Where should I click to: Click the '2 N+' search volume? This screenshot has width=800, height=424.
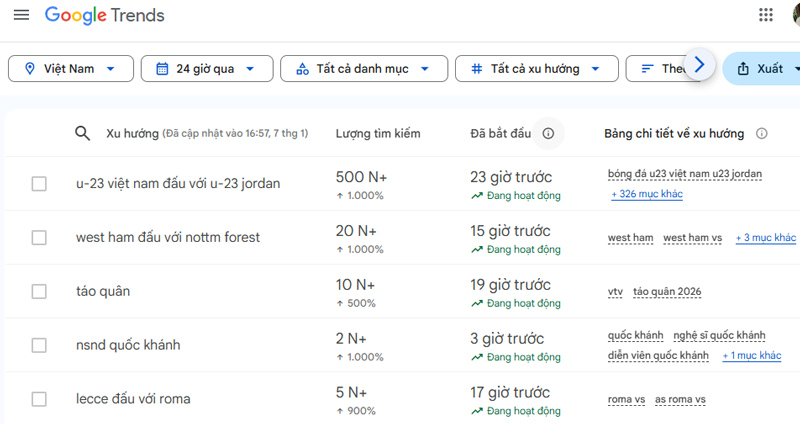point(351,339)
